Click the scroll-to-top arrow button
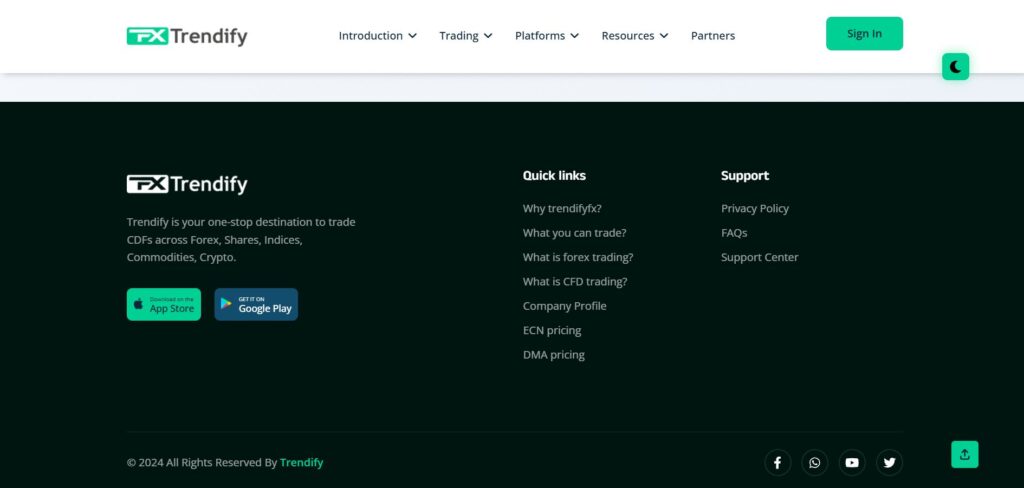The width and height of the screenshot is (1024, 488). (964, 454)
